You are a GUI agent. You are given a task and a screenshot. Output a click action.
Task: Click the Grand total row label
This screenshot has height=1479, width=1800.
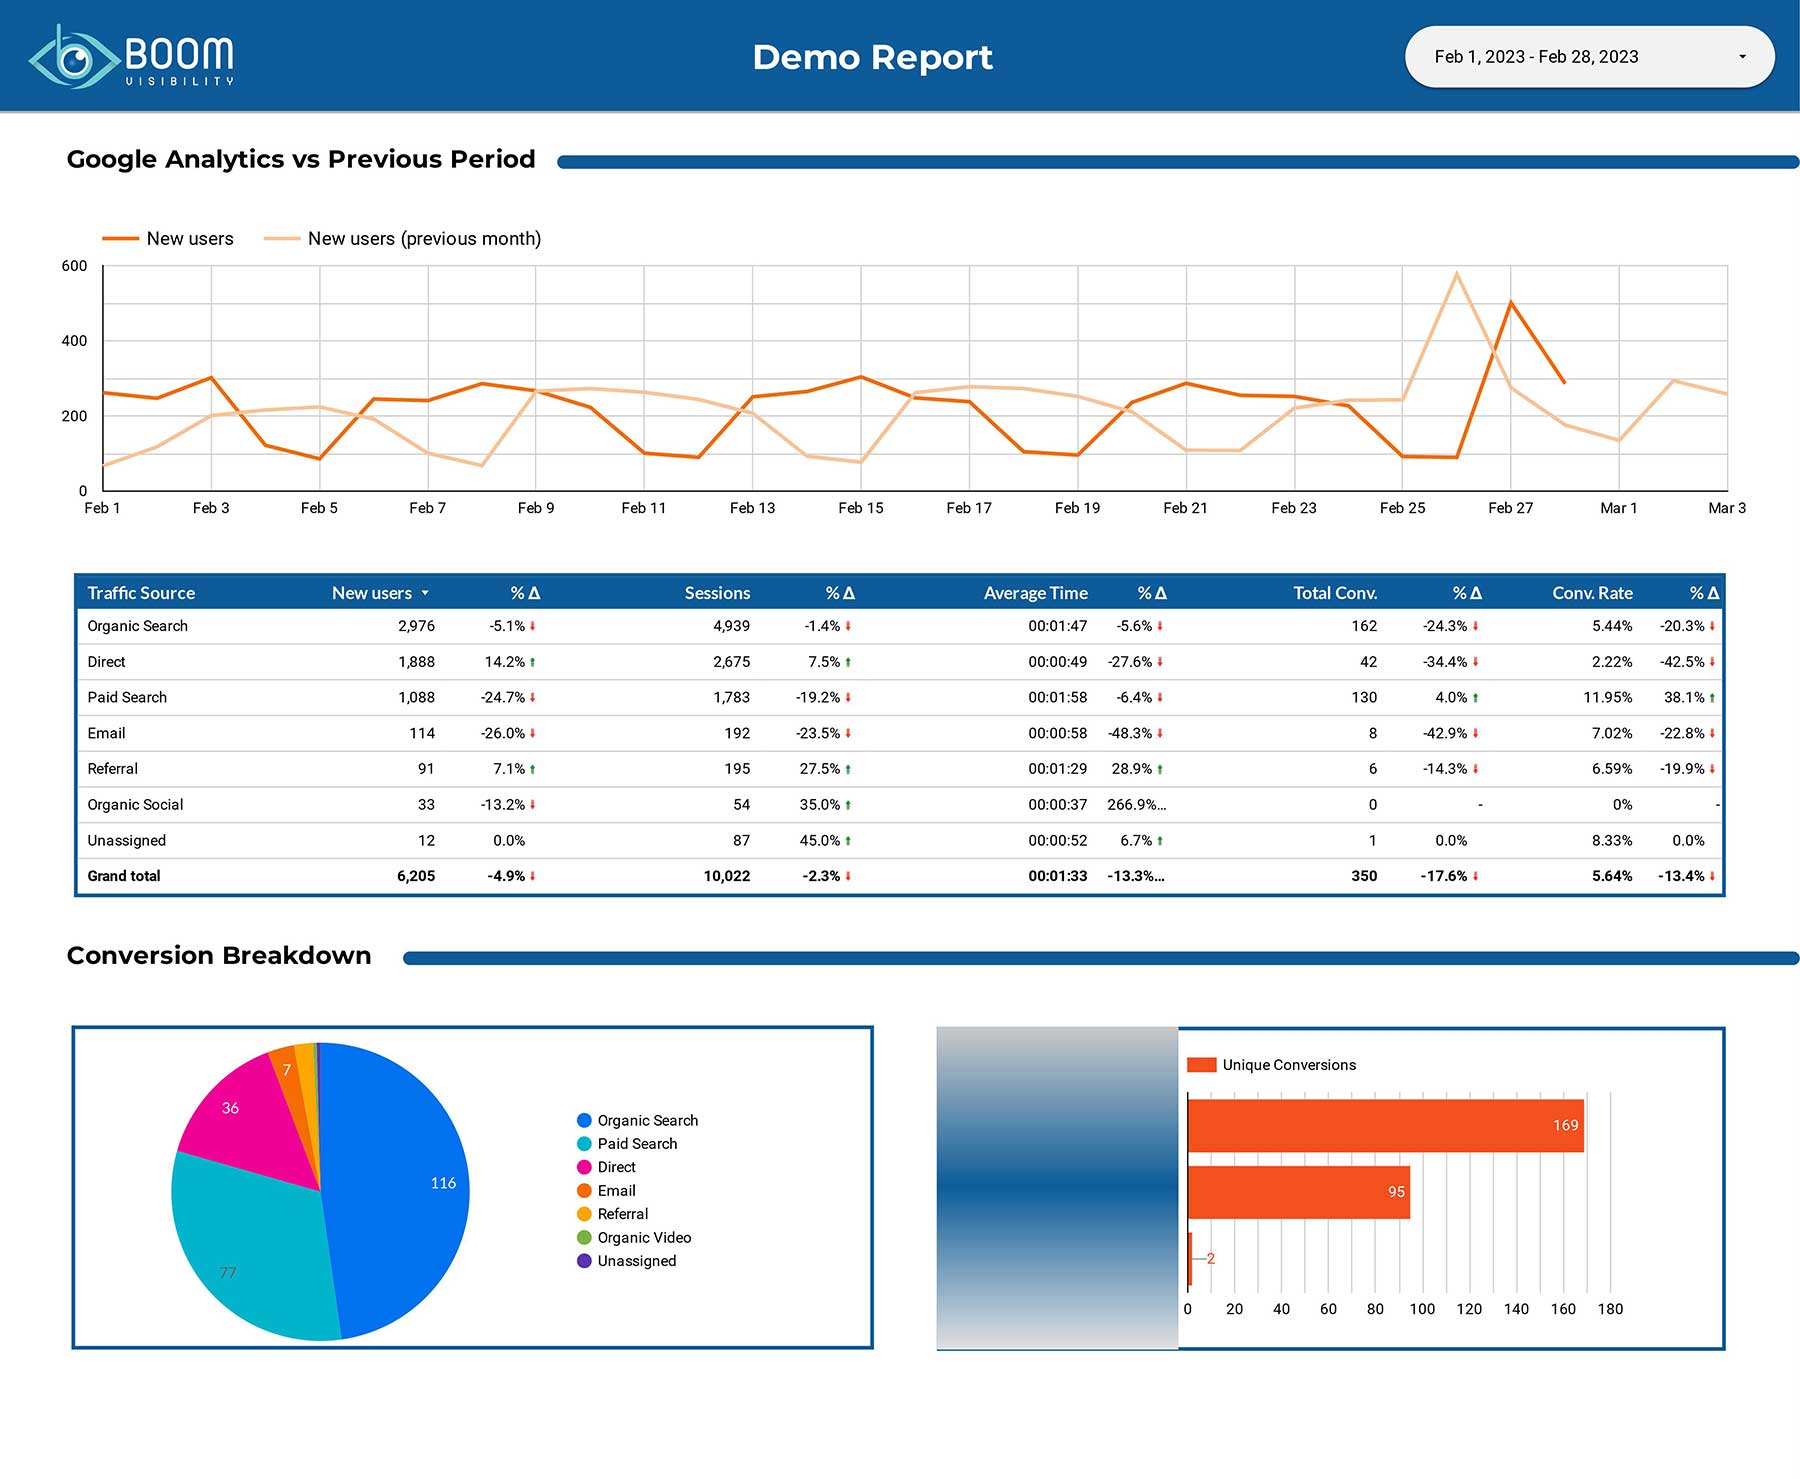[123, 876]
